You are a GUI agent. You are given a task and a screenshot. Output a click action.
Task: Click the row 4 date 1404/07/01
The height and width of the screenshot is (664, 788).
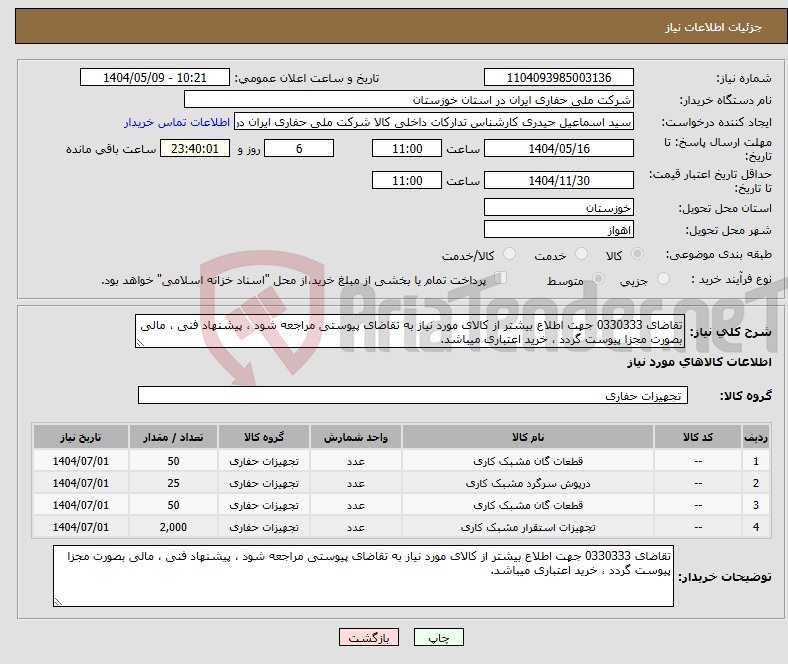pos(80,527)
